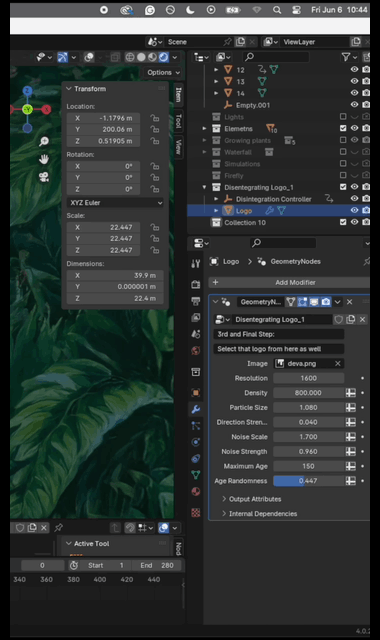Open the XYZ Euler rotation mode dropdown
This screenshot has width=380, height=640.
[115, 202]
